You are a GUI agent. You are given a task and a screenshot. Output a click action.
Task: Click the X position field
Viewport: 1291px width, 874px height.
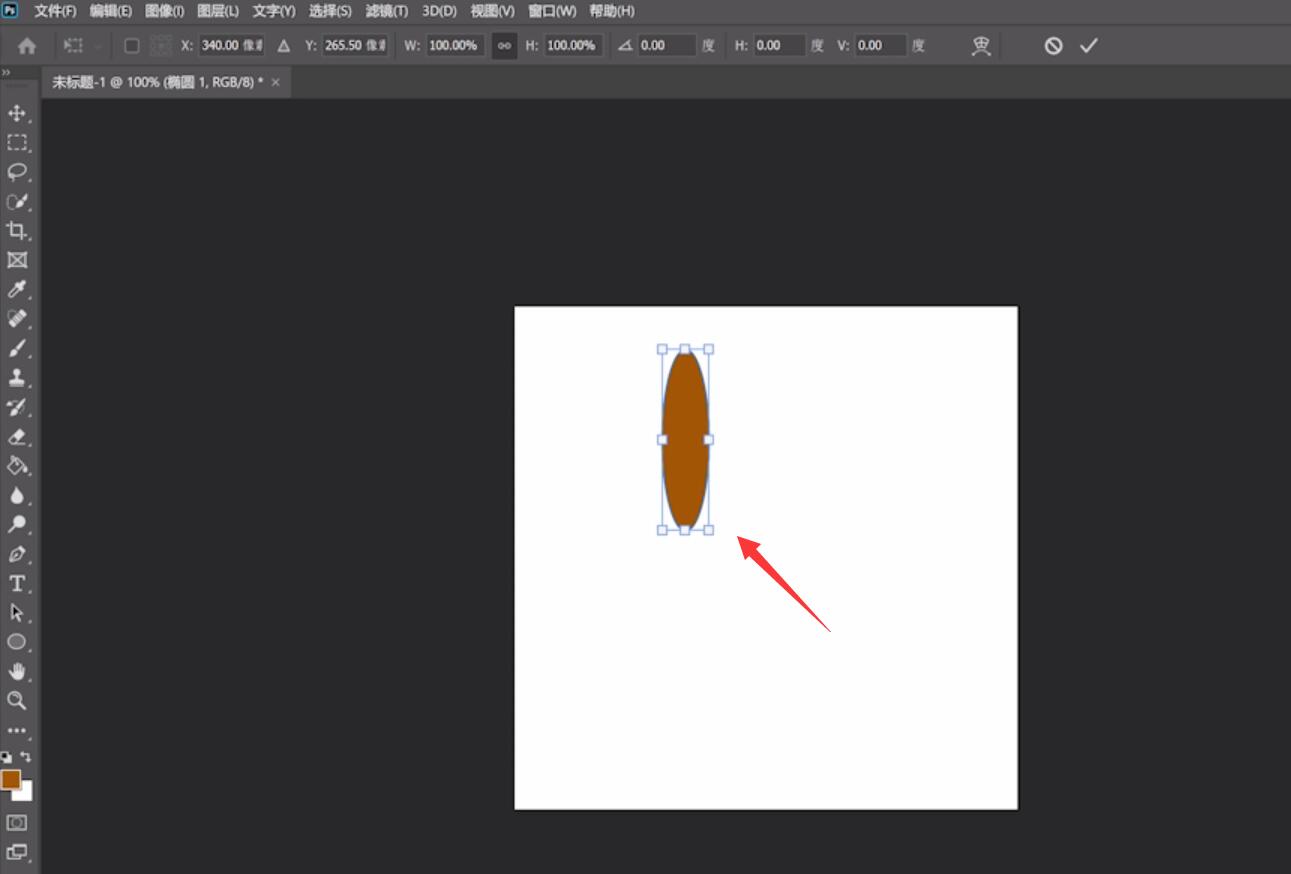(x=232, y=46)
